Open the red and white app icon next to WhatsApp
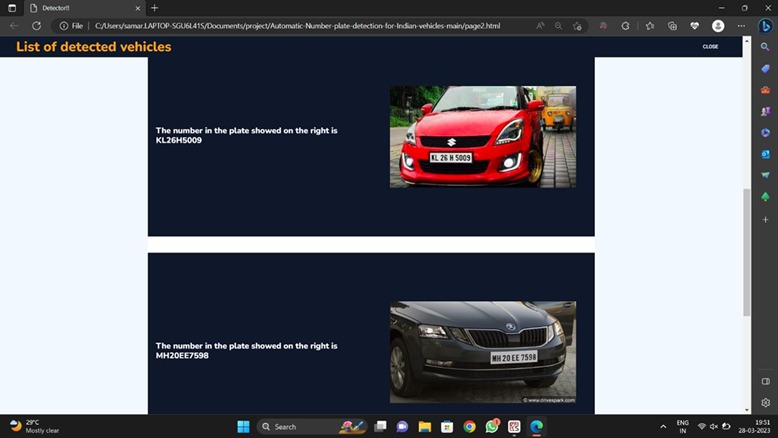The image size is (778, 438). 514,427
